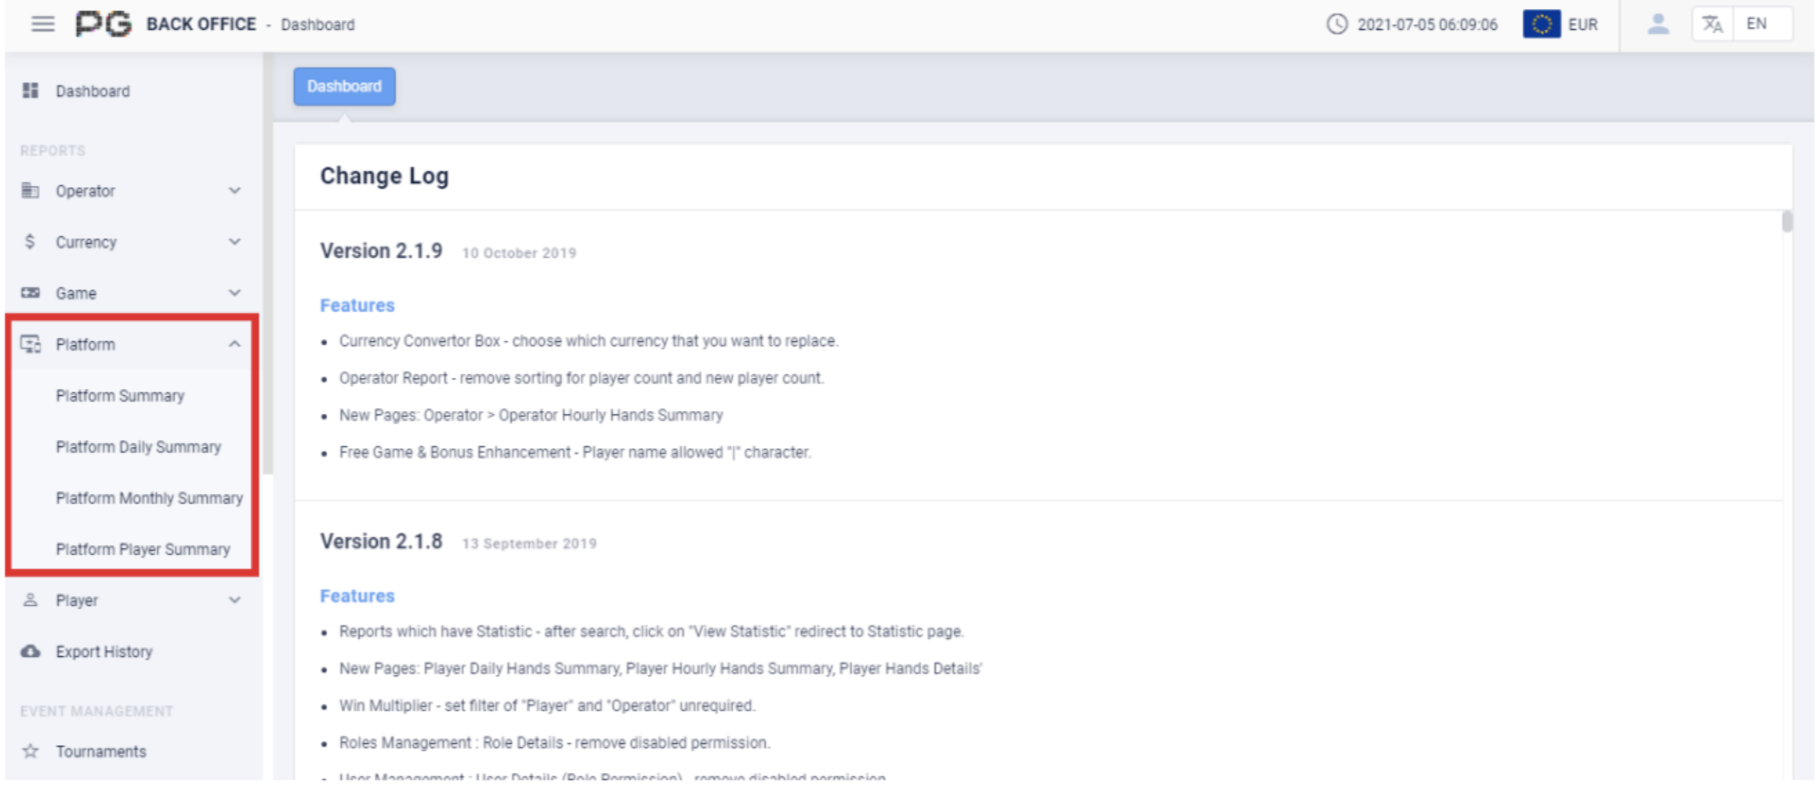
Task: Click the EU flag currency icon
Action: point(1541,24)
